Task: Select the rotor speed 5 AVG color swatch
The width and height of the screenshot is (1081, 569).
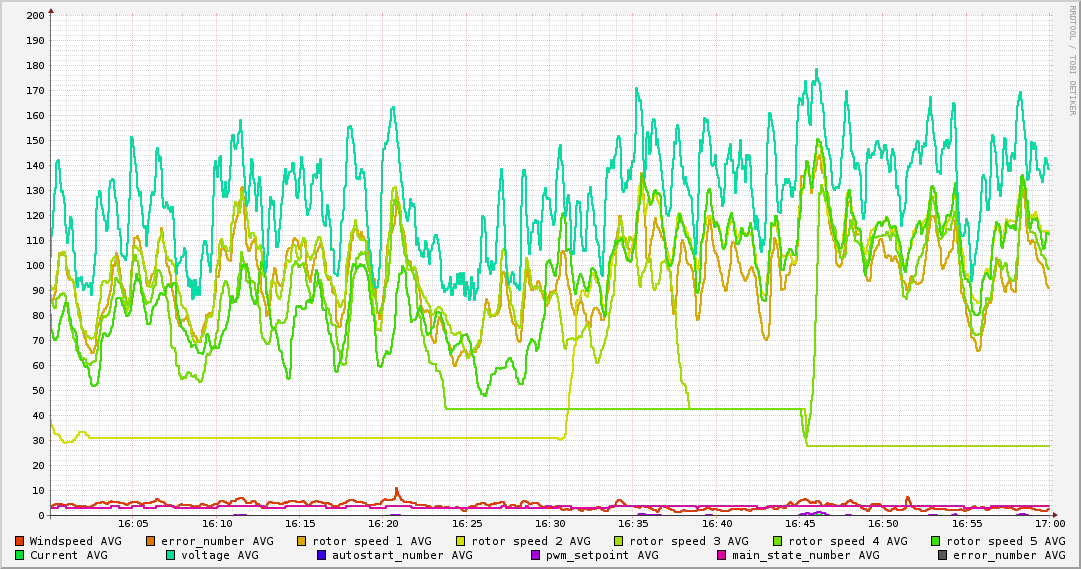Action: [936, 541]
